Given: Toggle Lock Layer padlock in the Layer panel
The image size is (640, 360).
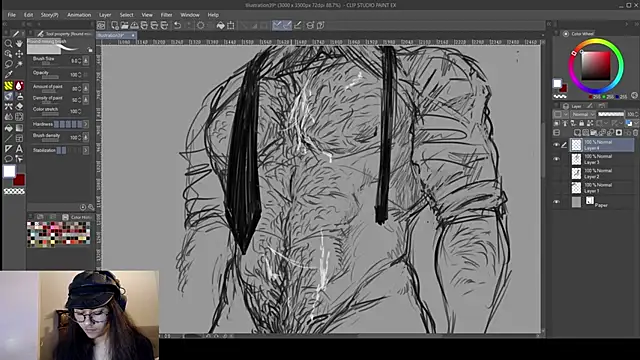Looking at the screenshot, I should (x=582, y=123).
